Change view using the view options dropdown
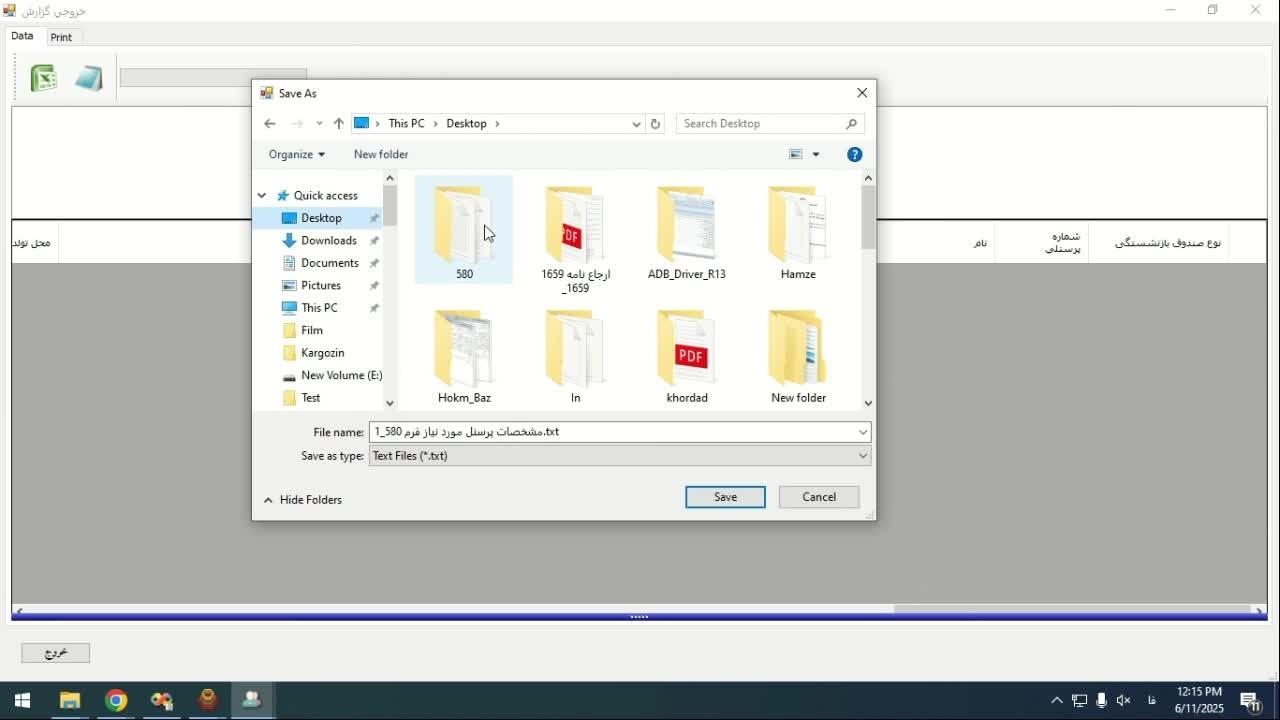The width and height of the screenshot is (1280, 720). point(815,154)
